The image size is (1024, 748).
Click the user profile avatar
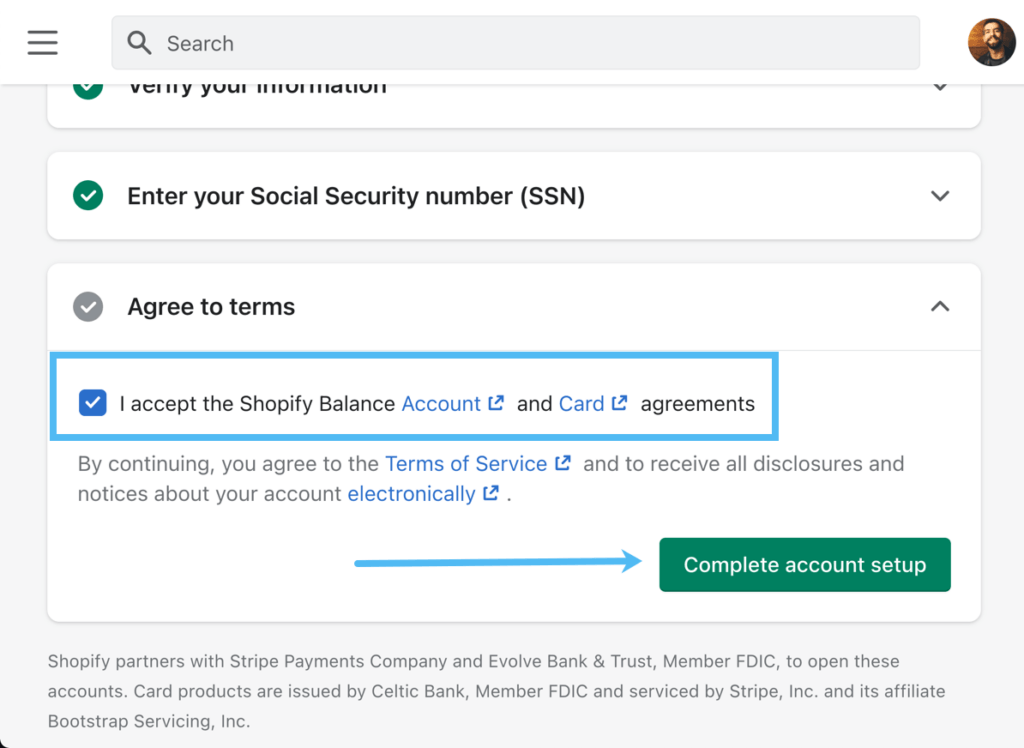[x=991, y=43]
